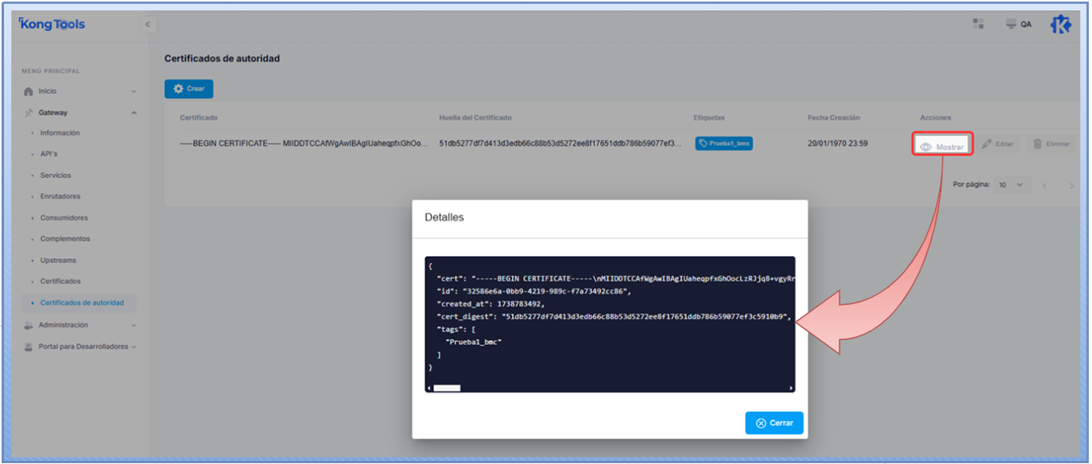
Task: Open the Kong user avatar icon
Action: pos(1061,25)
